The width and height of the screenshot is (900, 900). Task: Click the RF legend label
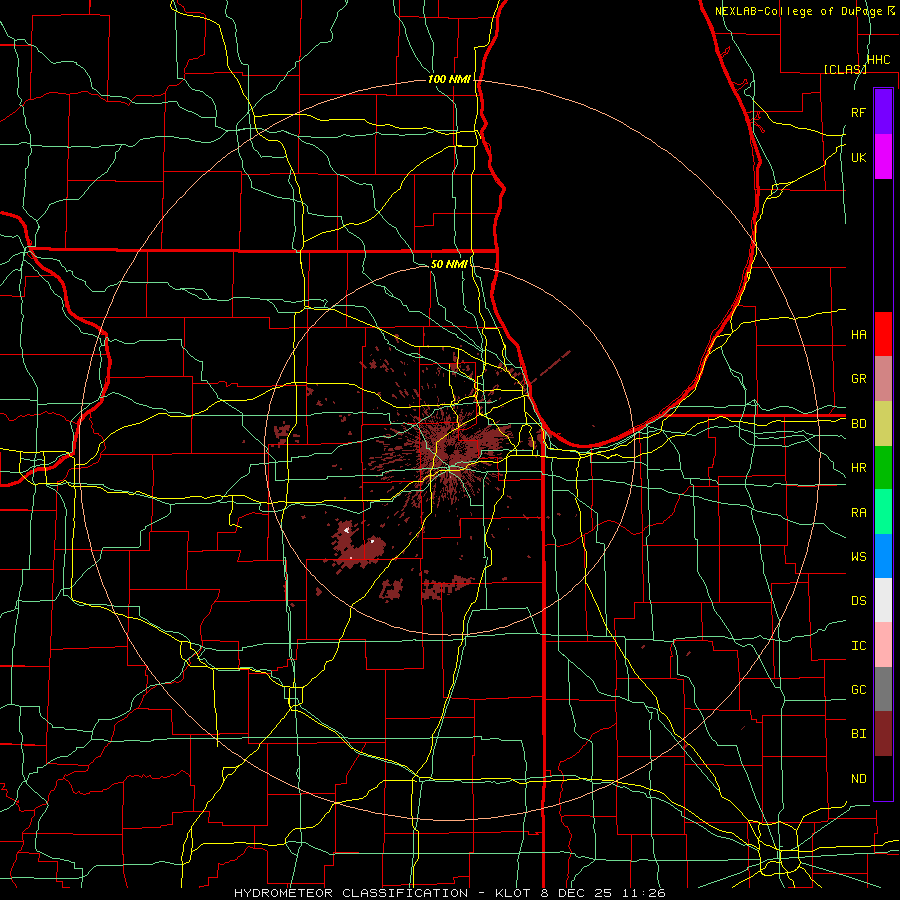pyautogui.click(x=858, y=112)
